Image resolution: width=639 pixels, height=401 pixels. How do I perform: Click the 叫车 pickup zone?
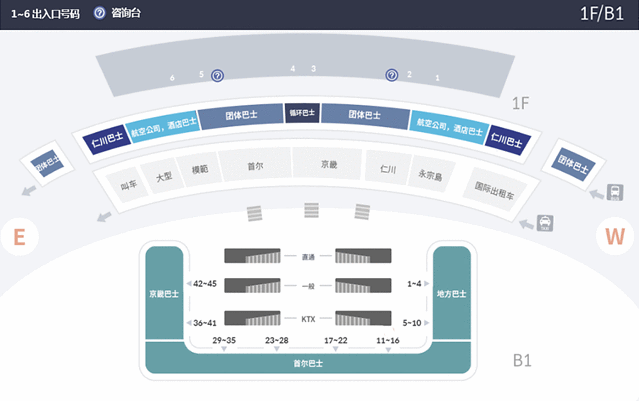coord(127,185)
